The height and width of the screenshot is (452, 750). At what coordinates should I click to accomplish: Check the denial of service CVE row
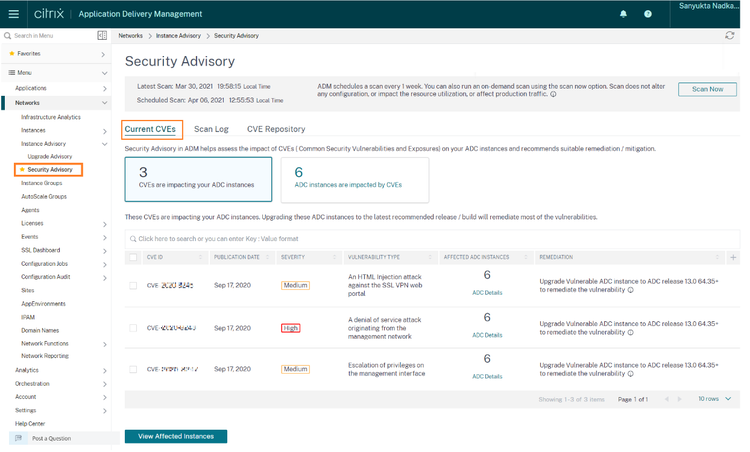[133, 328]
